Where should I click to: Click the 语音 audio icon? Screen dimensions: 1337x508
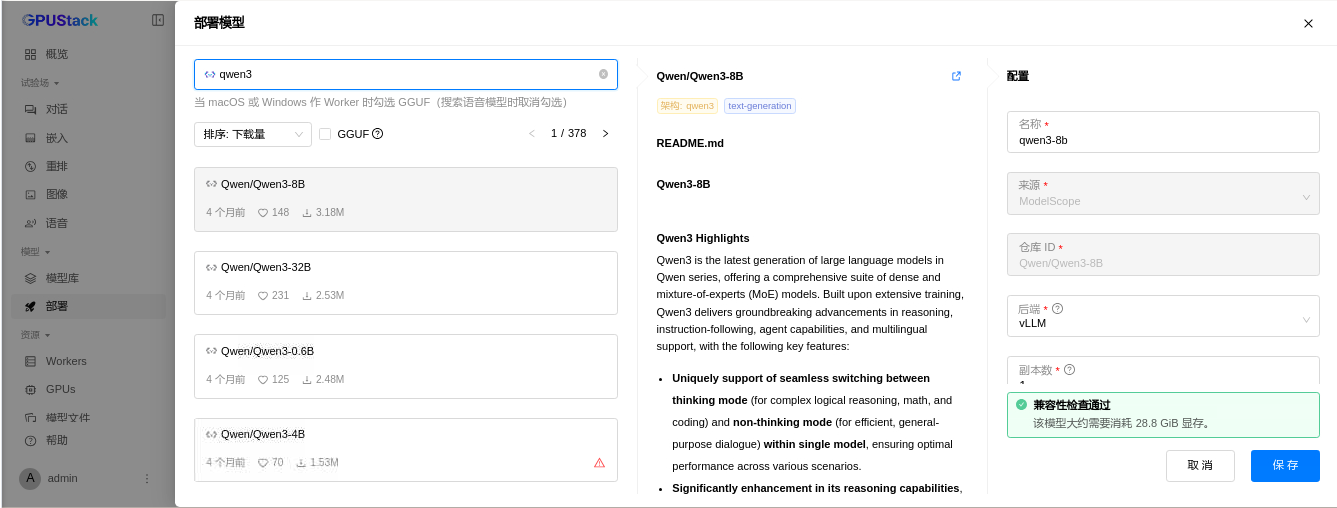point(30,223)
